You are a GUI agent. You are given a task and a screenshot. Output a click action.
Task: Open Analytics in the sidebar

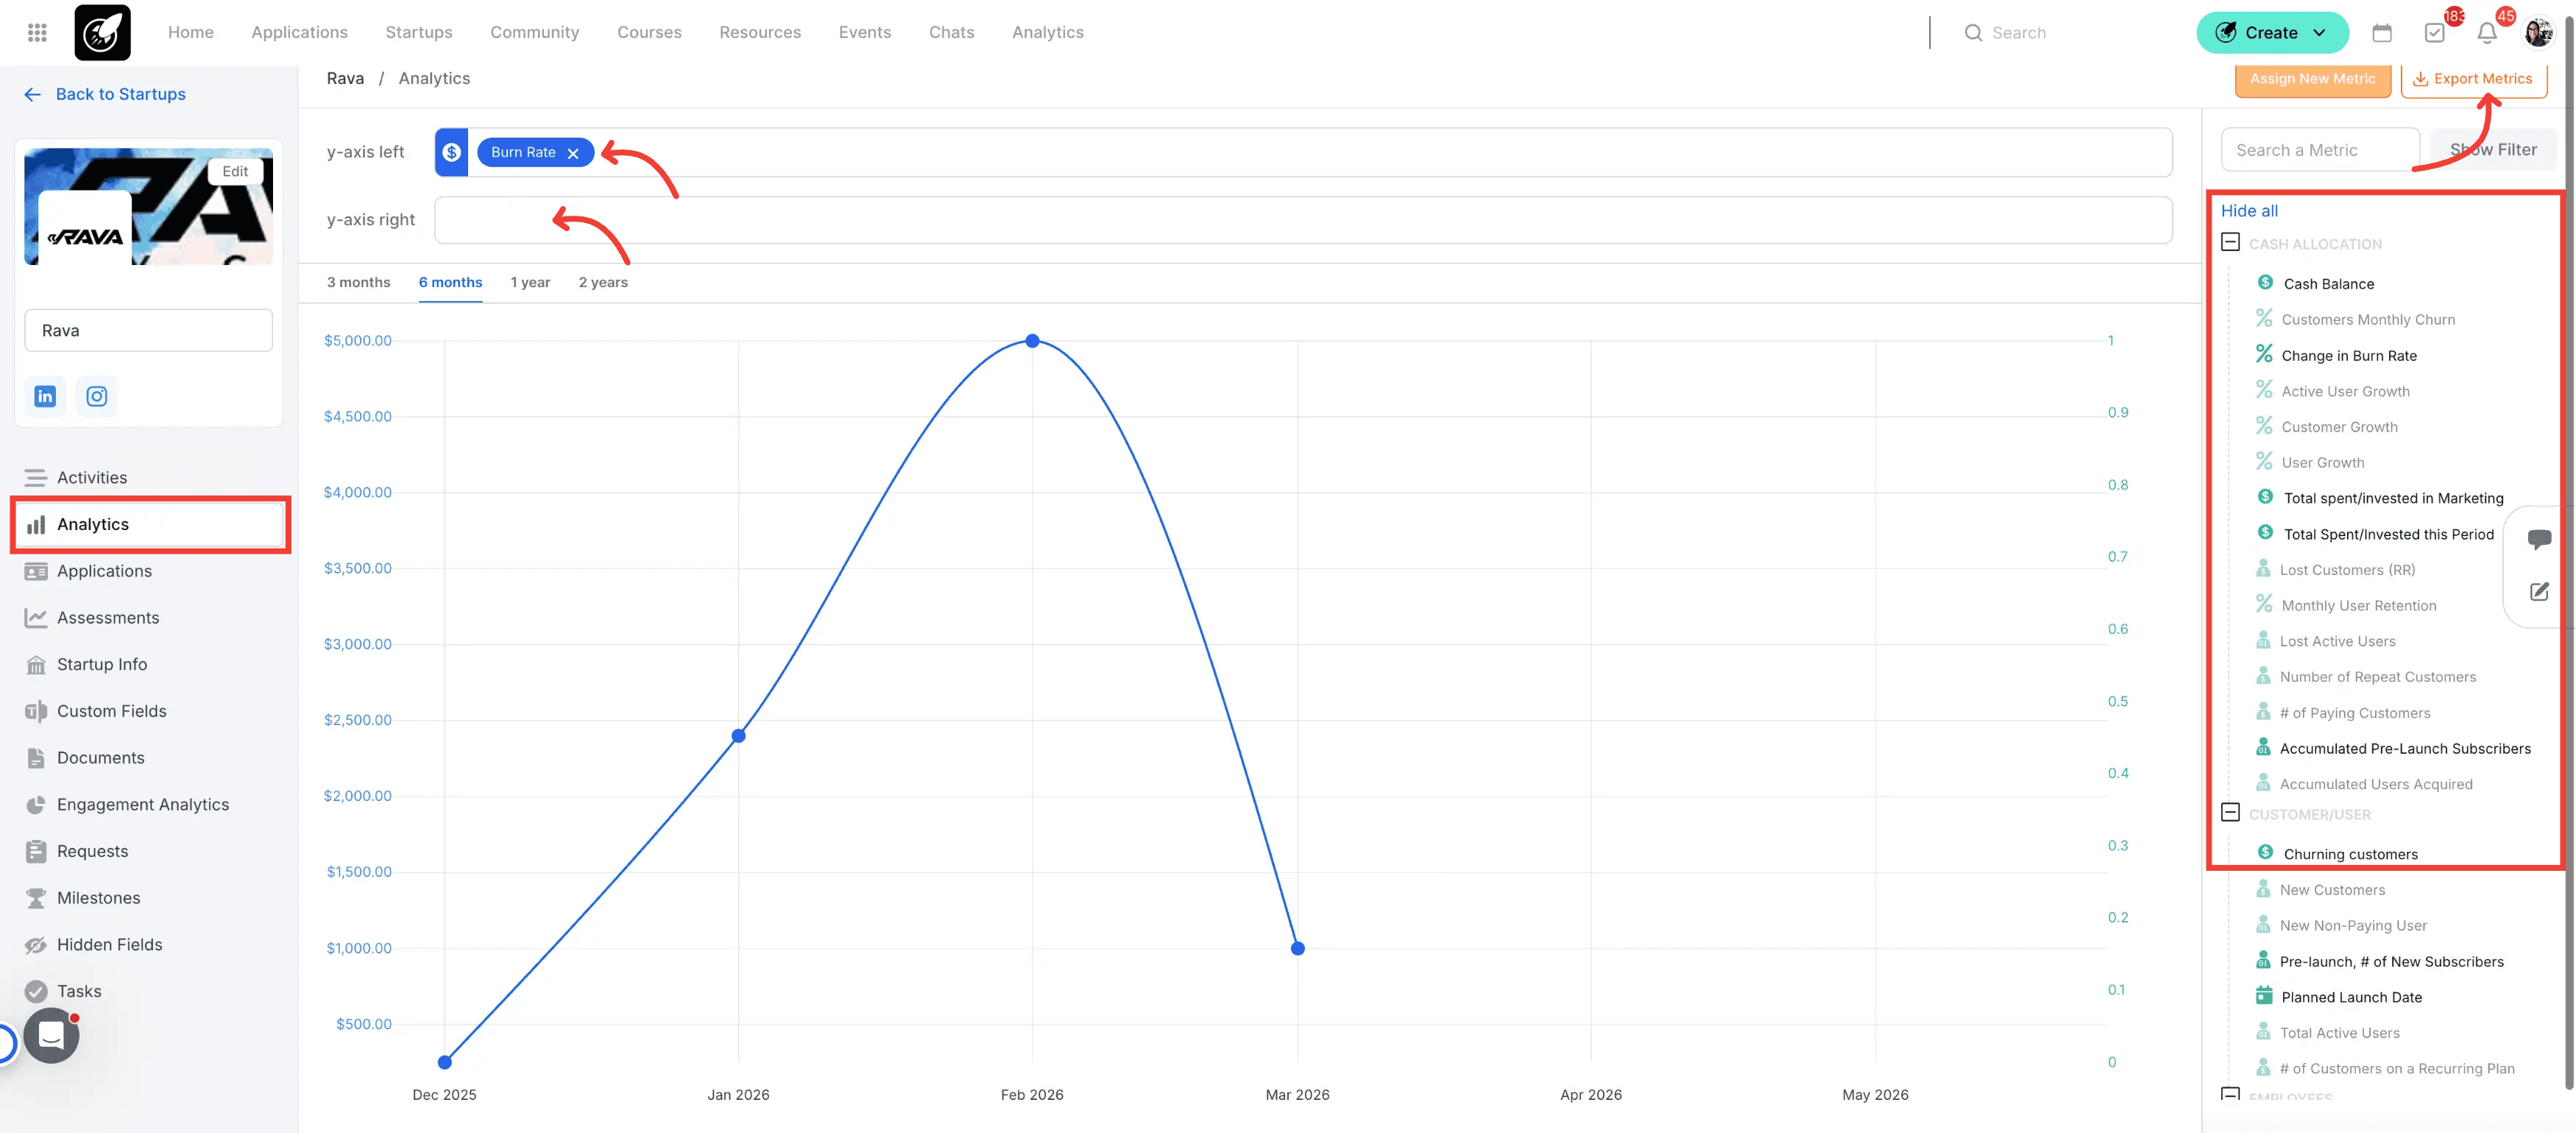click(149, 524)
